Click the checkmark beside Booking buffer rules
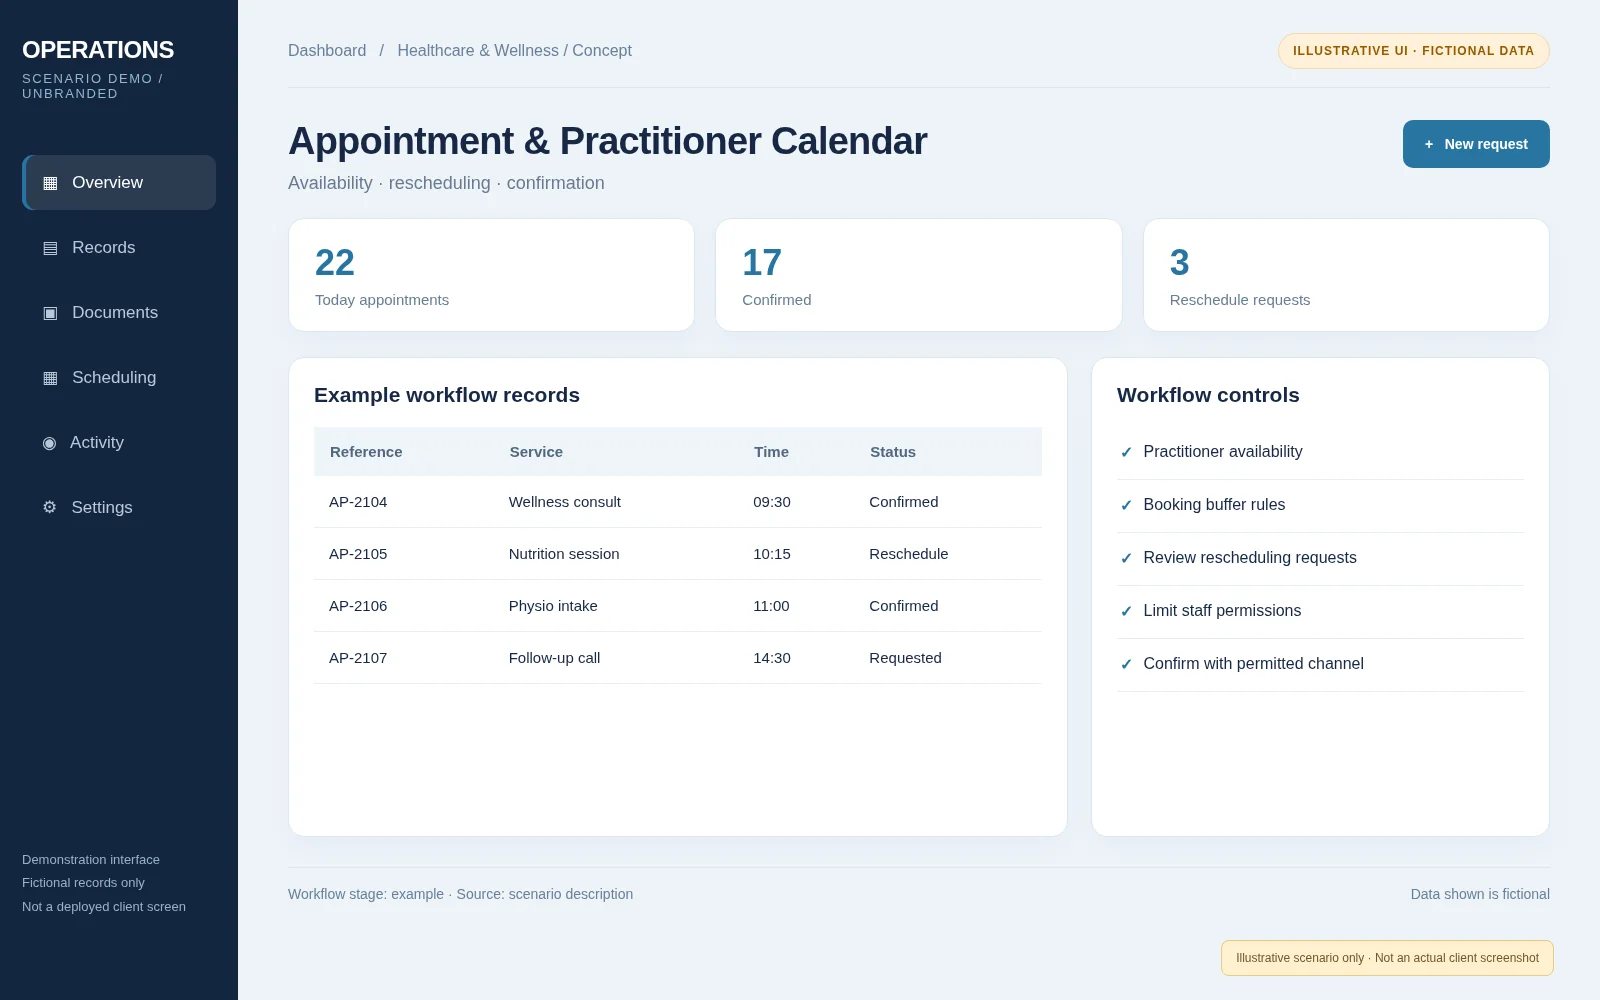Viewport: 1600px width, 1000px height. pyautogui.click(x=1126, y=505)
